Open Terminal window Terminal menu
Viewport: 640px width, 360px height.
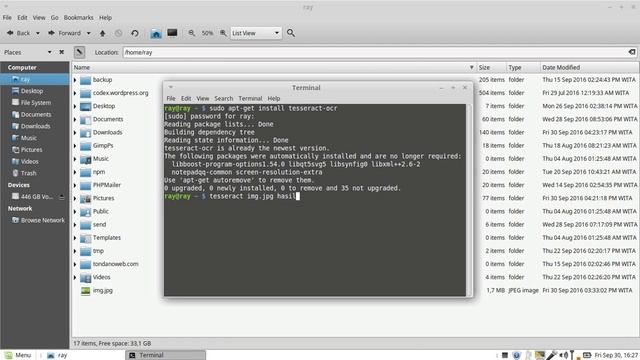(250, 98)
